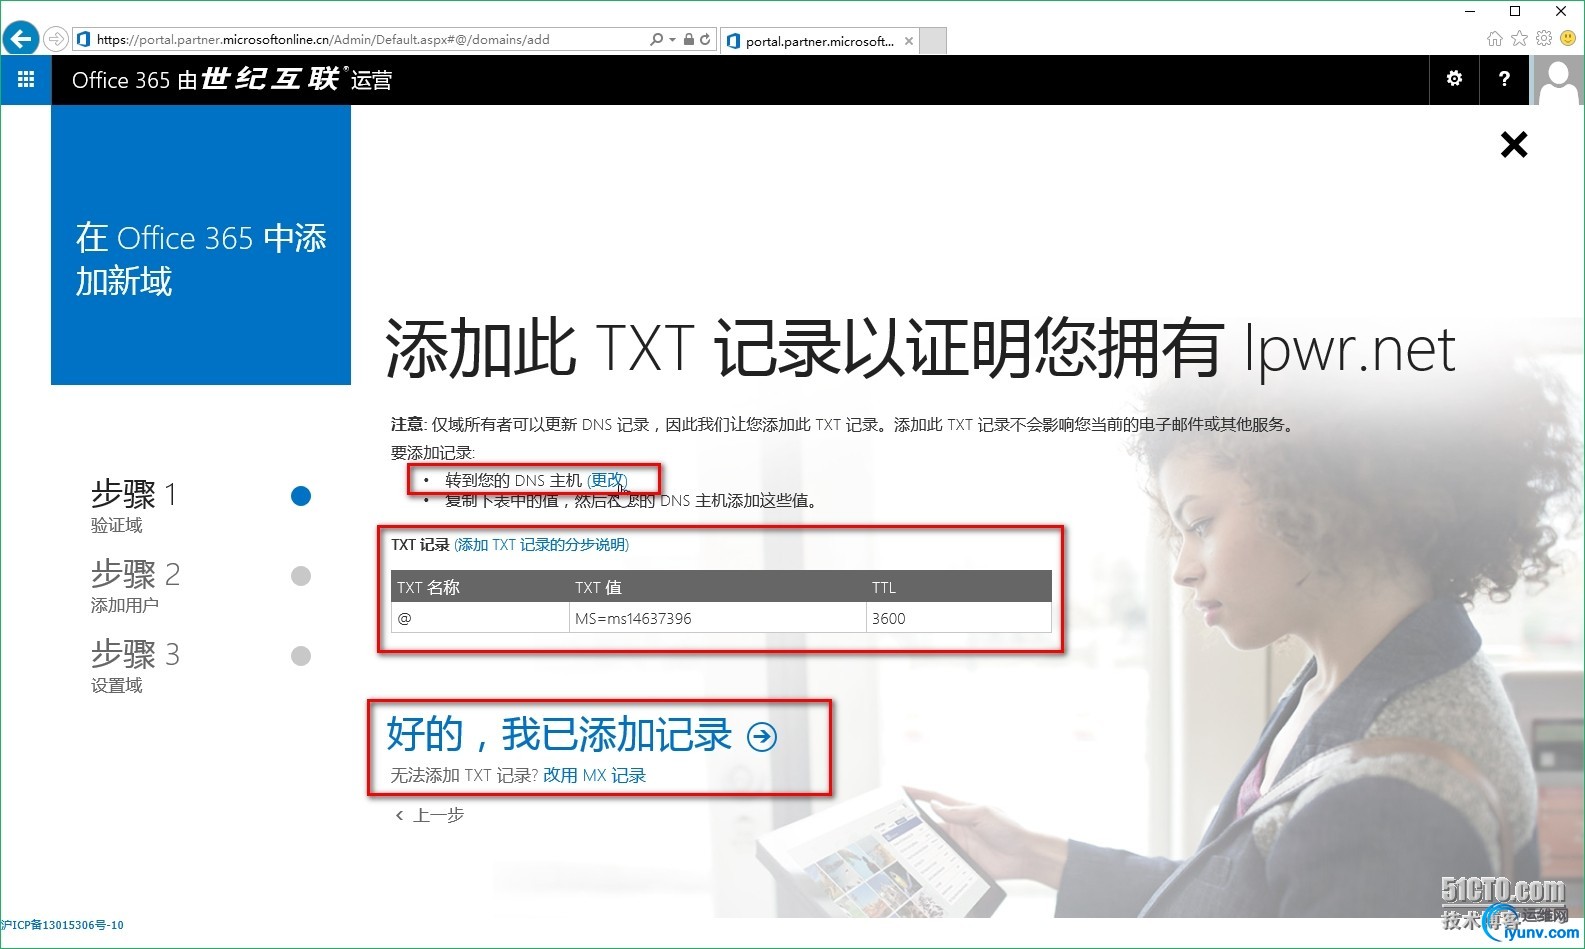This screenshot has width=1585, height=949.
Task: Open 添加 TXT 记录的分步说明 link
Action: pos(542,545)
